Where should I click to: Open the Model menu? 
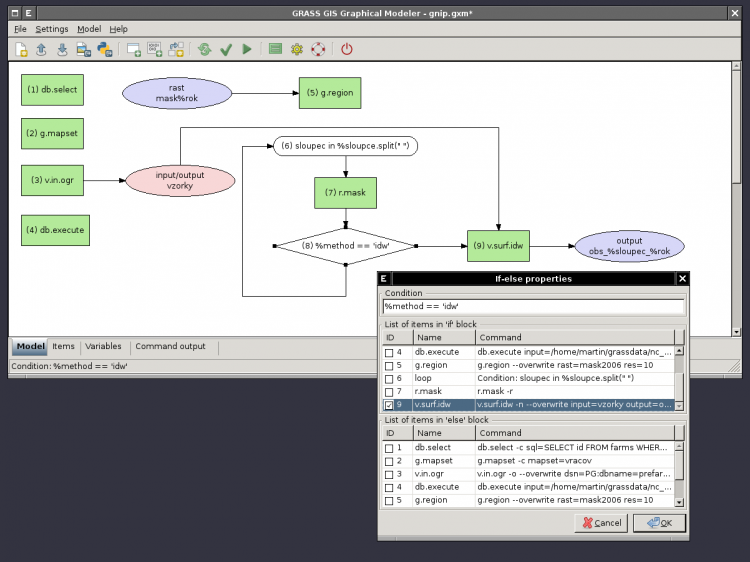tap(89, 29)
